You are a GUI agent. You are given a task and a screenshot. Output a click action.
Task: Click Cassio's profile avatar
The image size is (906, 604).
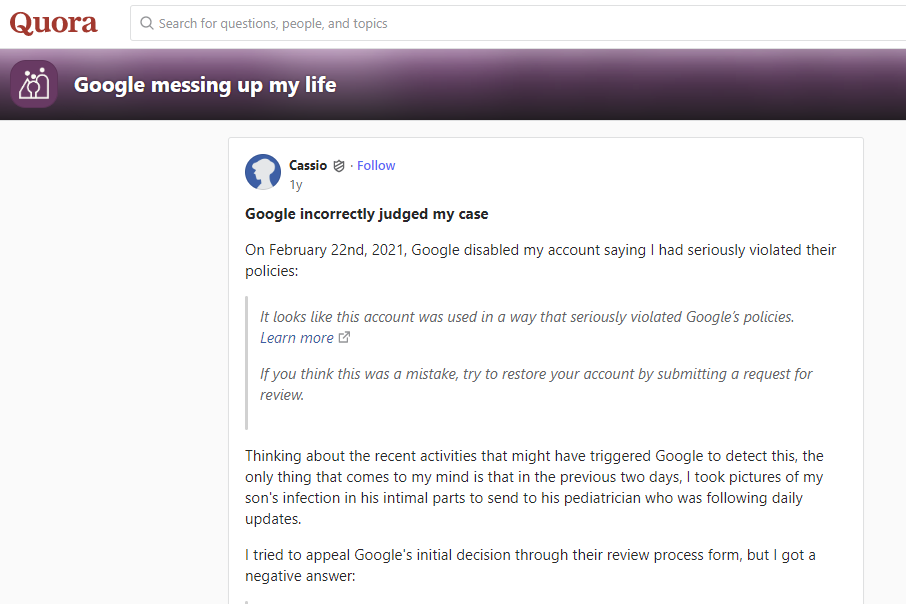click(x=263, y=172)
